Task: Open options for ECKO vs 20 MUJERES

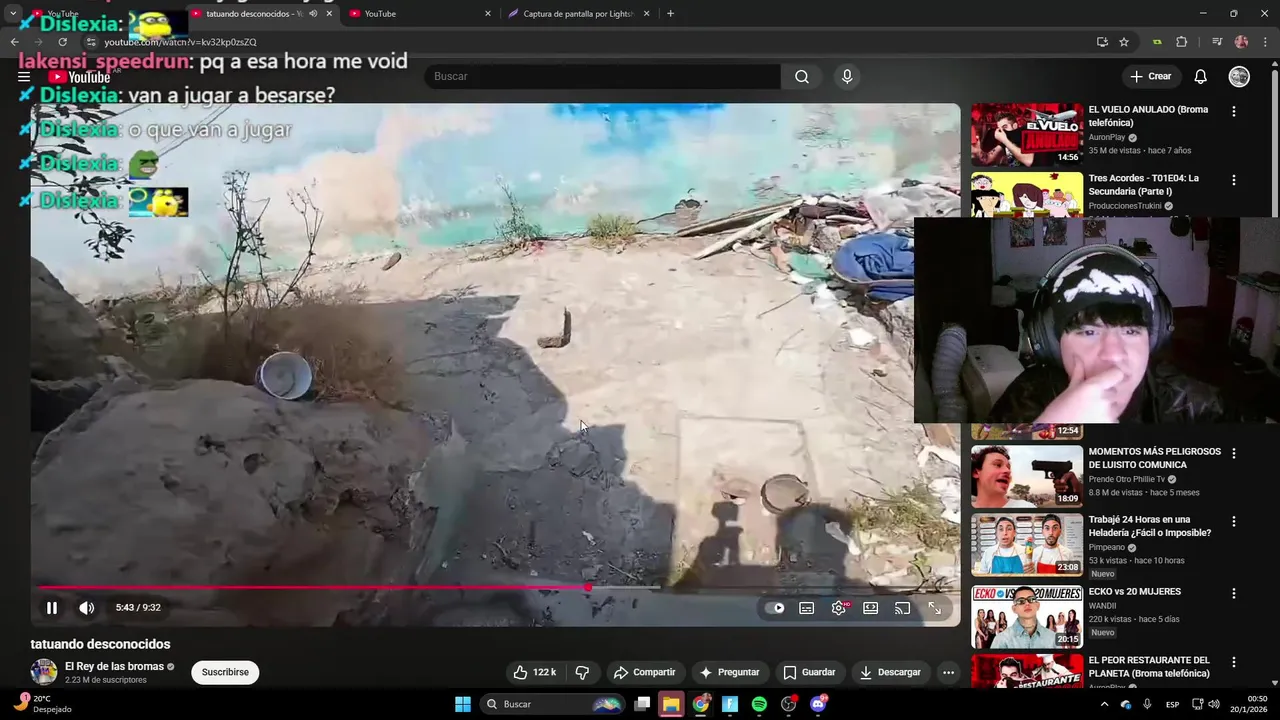Action: [1234, 593]
